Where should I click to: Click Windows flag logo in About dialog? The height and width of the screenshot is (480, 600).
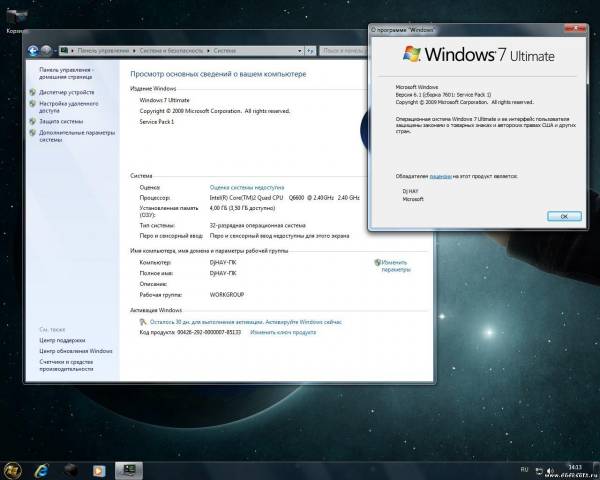[412, 54]
